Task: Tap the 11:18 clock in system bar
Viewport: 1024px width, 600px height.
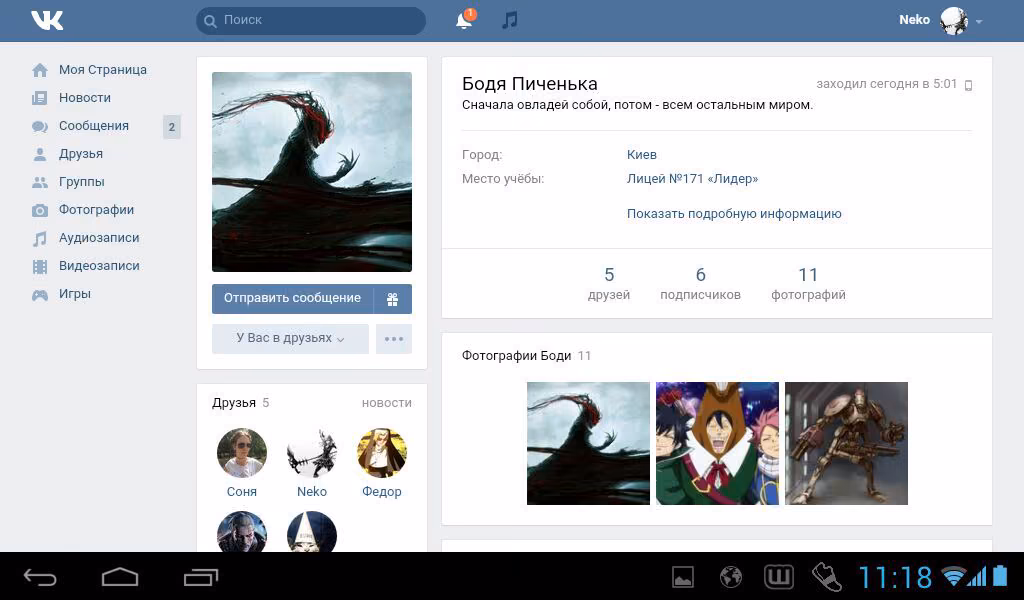Action: pos(895,577)
